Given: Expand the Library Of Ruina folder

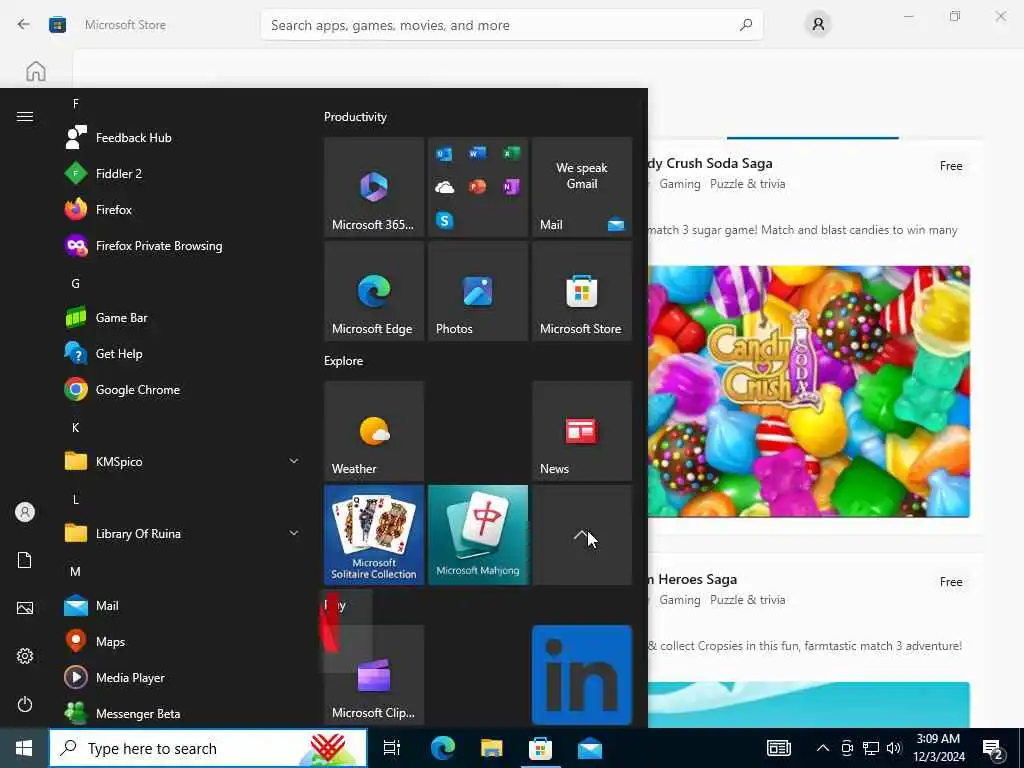Looking at the screenshot, I should [183, 534].
